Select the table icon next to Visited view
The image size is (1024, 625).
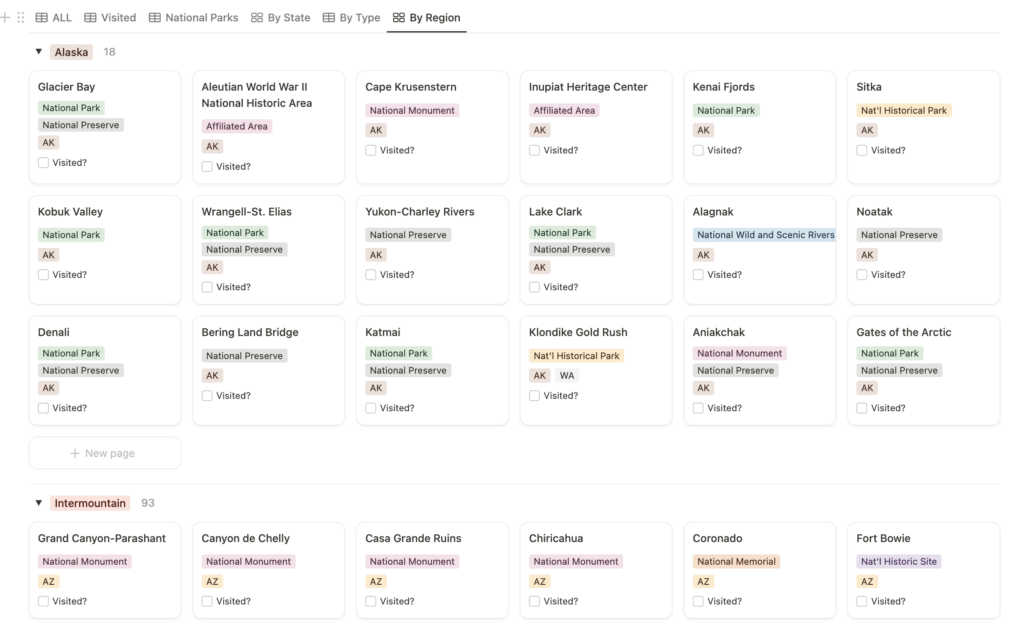coord(90,17)
